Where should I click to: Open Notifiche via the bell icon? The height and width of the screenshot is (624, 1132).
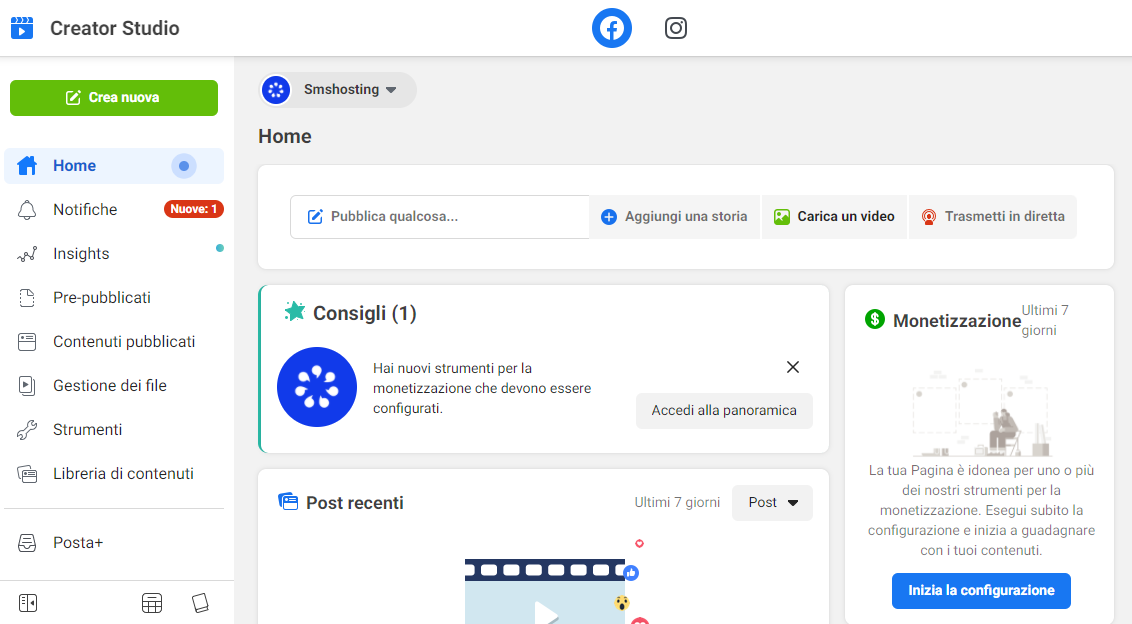[x=29, y=209]
